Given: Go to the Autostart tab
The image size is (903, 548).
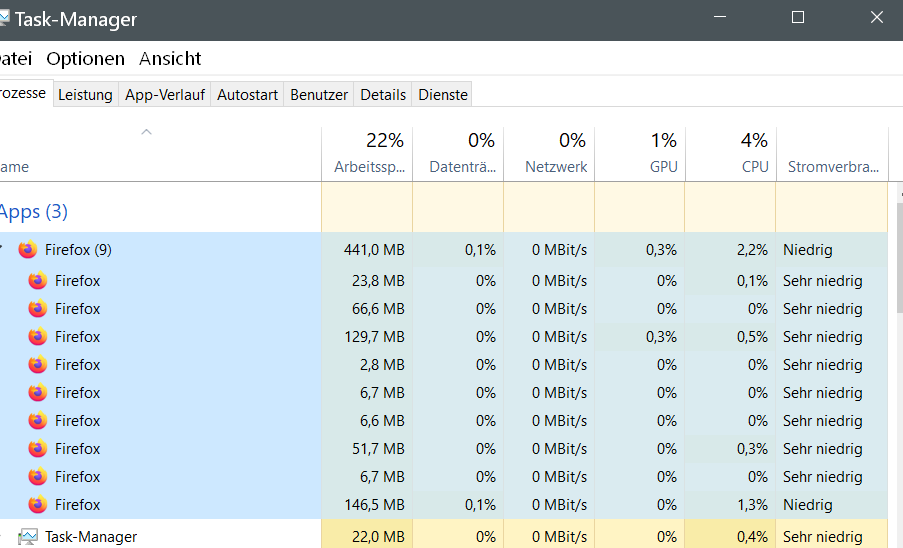Looking at the screenshot, I should pos(247,95).
